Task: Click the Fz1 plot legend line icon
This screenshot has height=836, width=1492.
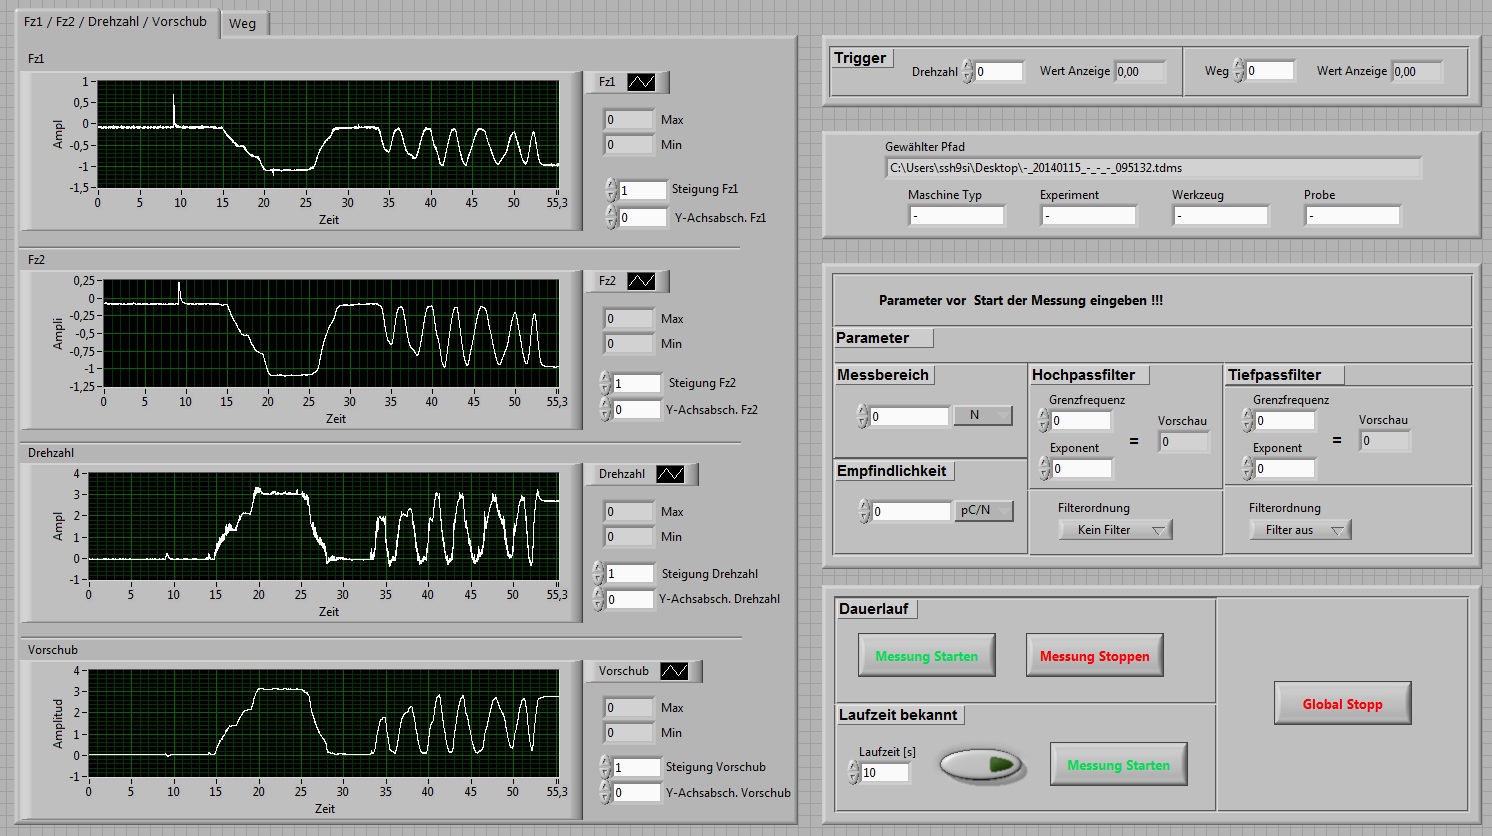Action: click(x=641, y=82)
